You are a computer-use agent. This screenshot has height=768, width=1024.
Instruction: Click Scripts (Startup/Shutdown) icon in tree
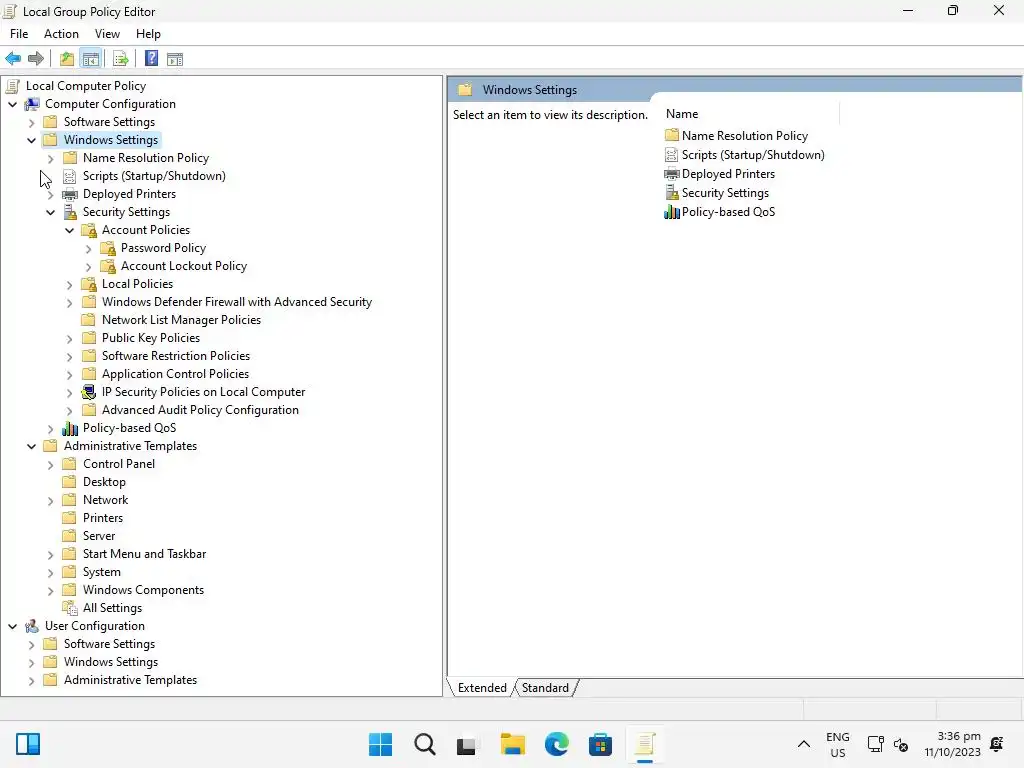click(x=69, y=176)
